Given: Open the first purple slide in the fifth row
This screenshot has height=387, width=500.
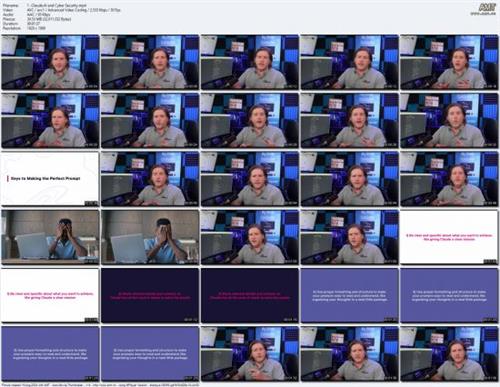Looking at the screenshot, I should 349,295.
